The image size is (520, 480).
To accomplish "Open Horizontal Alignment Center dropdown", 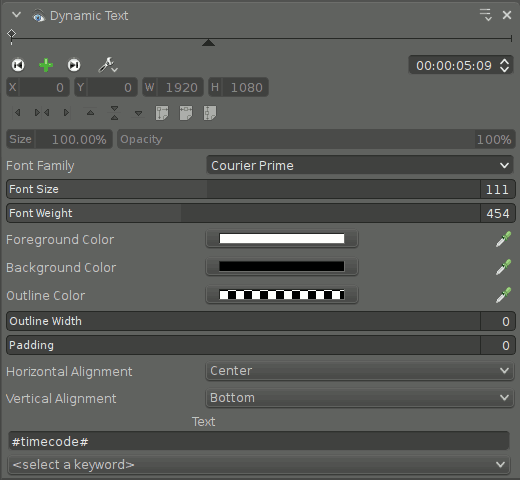I will pos(360,371).
